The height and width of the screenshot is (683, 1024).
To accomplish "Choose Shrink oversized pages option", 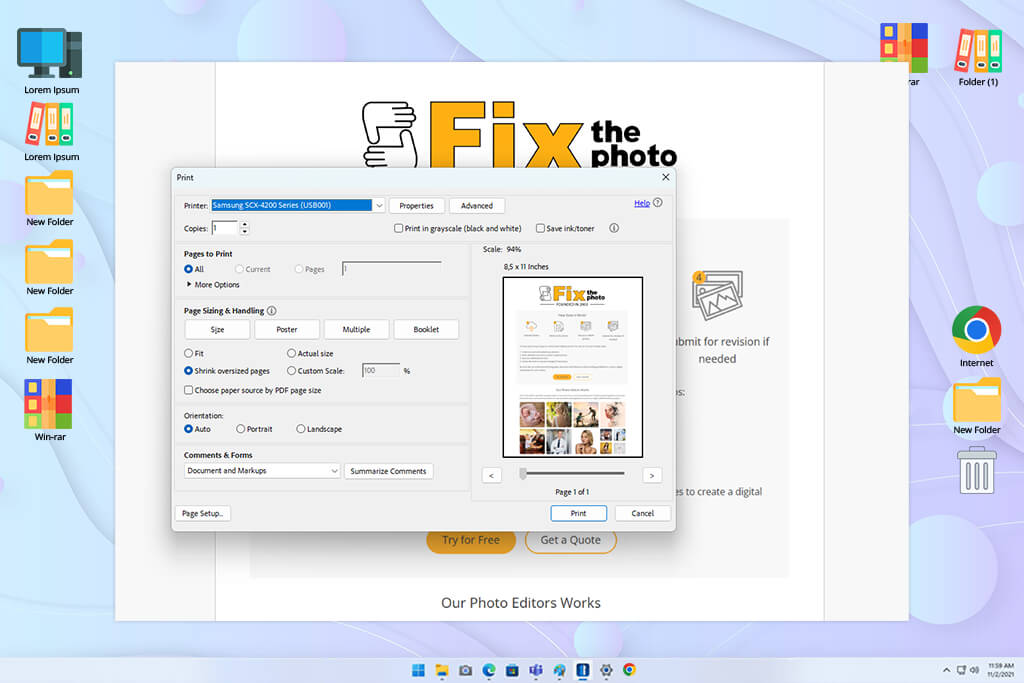I will [188, 371].
